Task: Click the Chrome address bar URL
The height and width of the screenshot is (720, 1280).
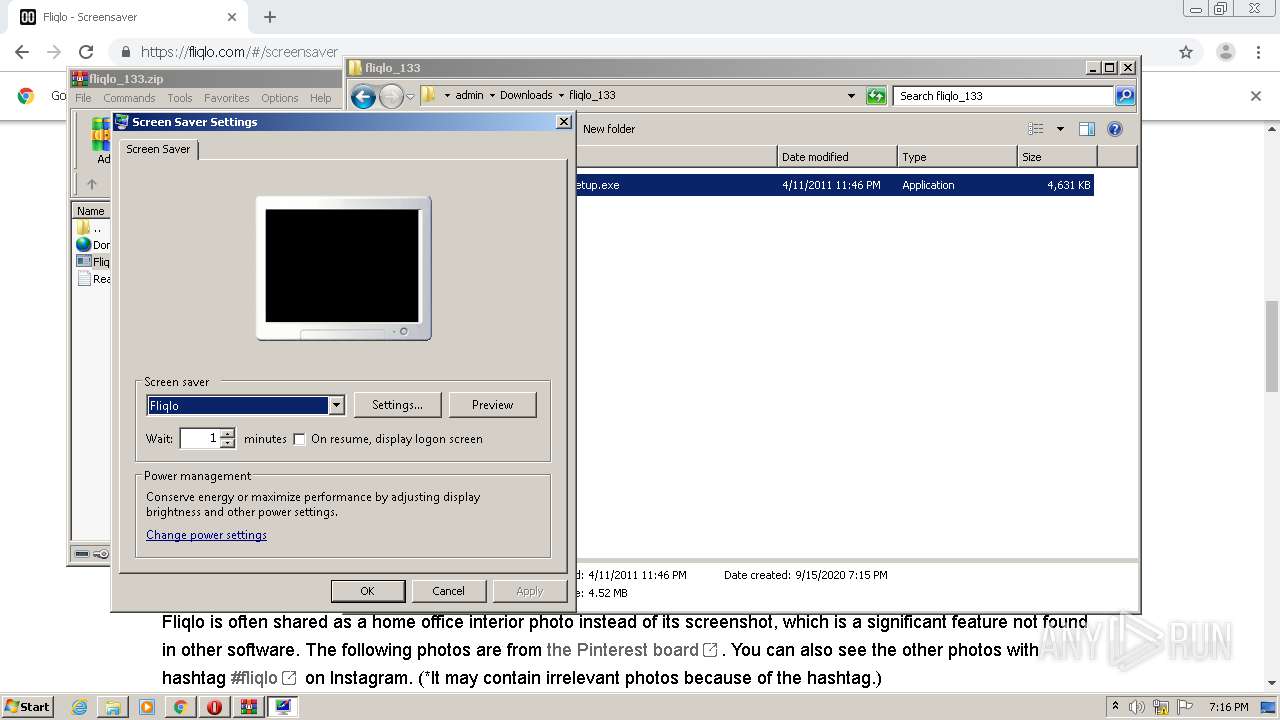Action: click(x=239, y=52)
